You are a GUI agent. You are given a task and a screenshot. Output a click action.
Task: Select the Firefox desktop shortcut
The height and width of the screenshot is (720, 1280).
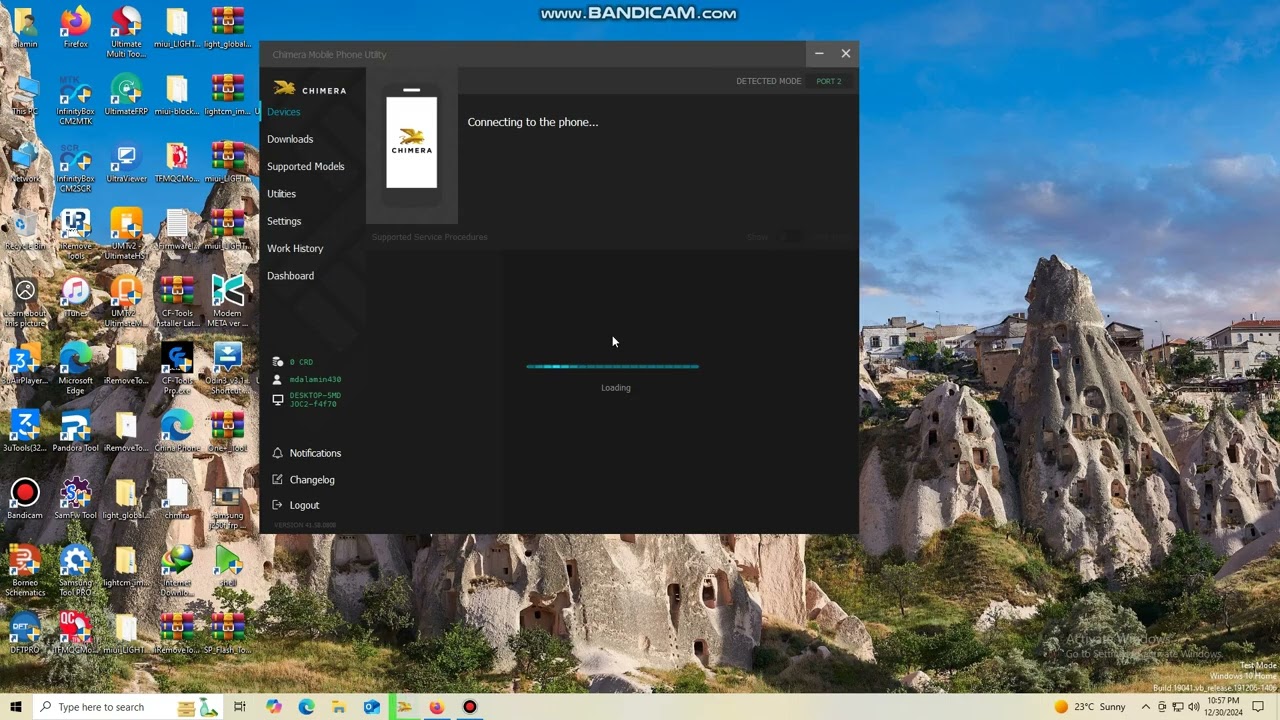(x=75, y=28)
